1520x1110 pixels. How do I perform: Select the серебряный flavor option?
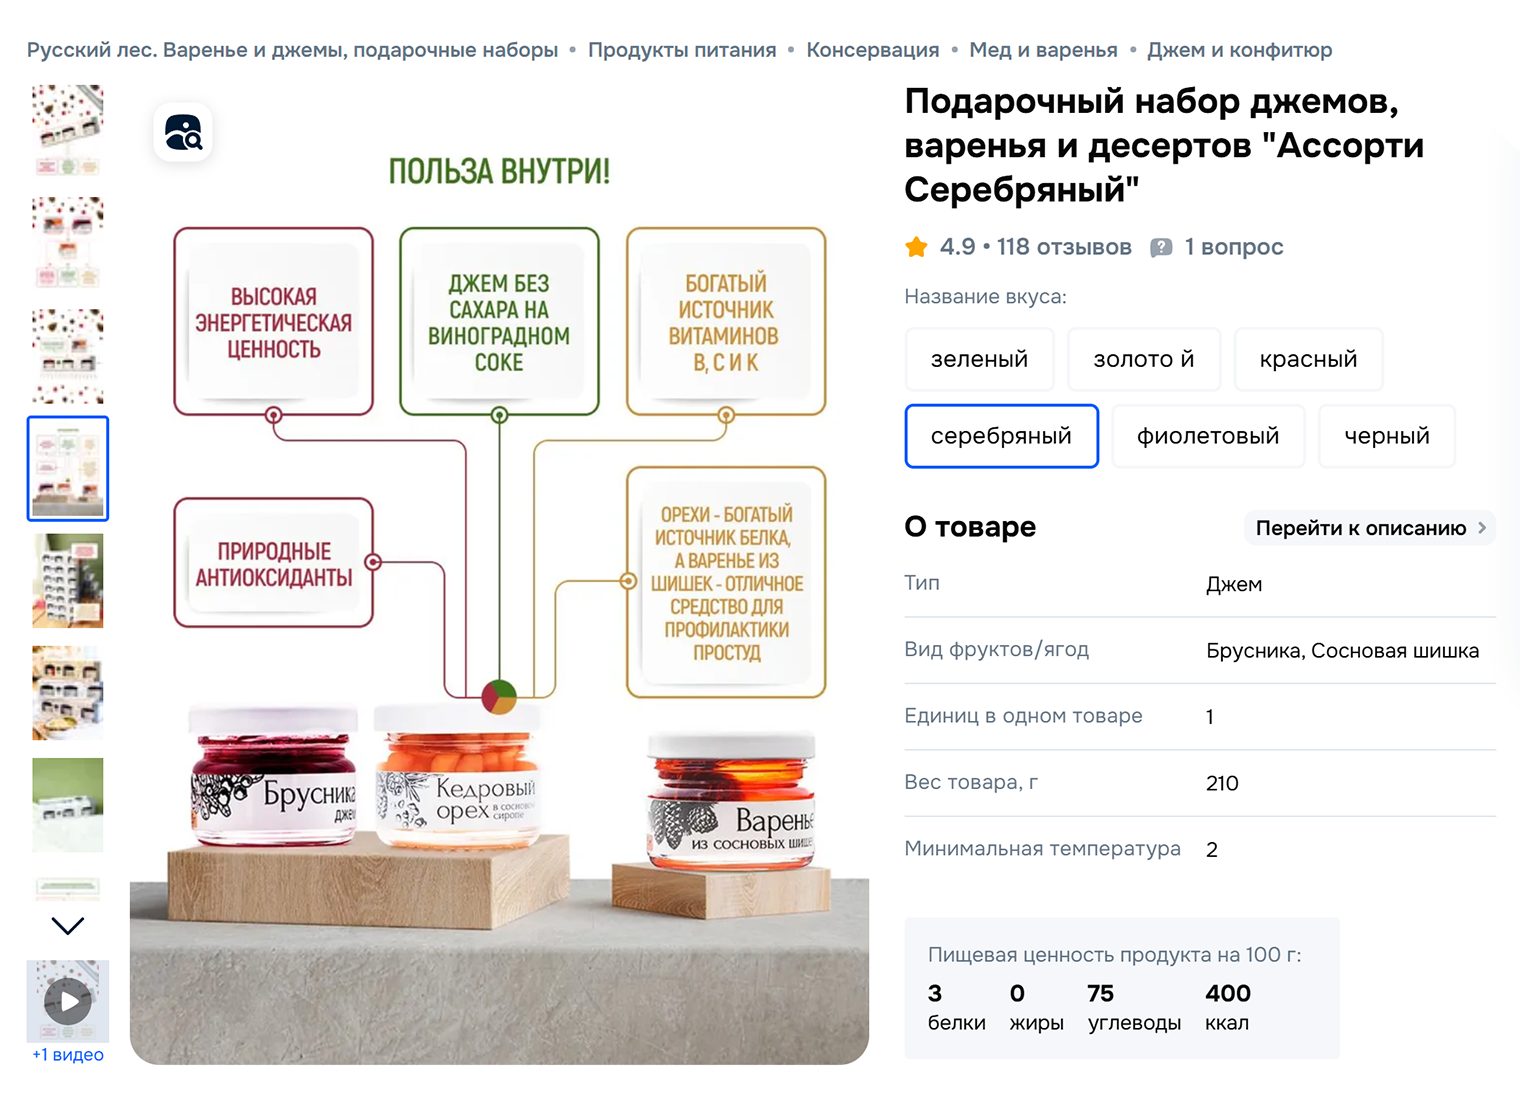(1001, 436)
